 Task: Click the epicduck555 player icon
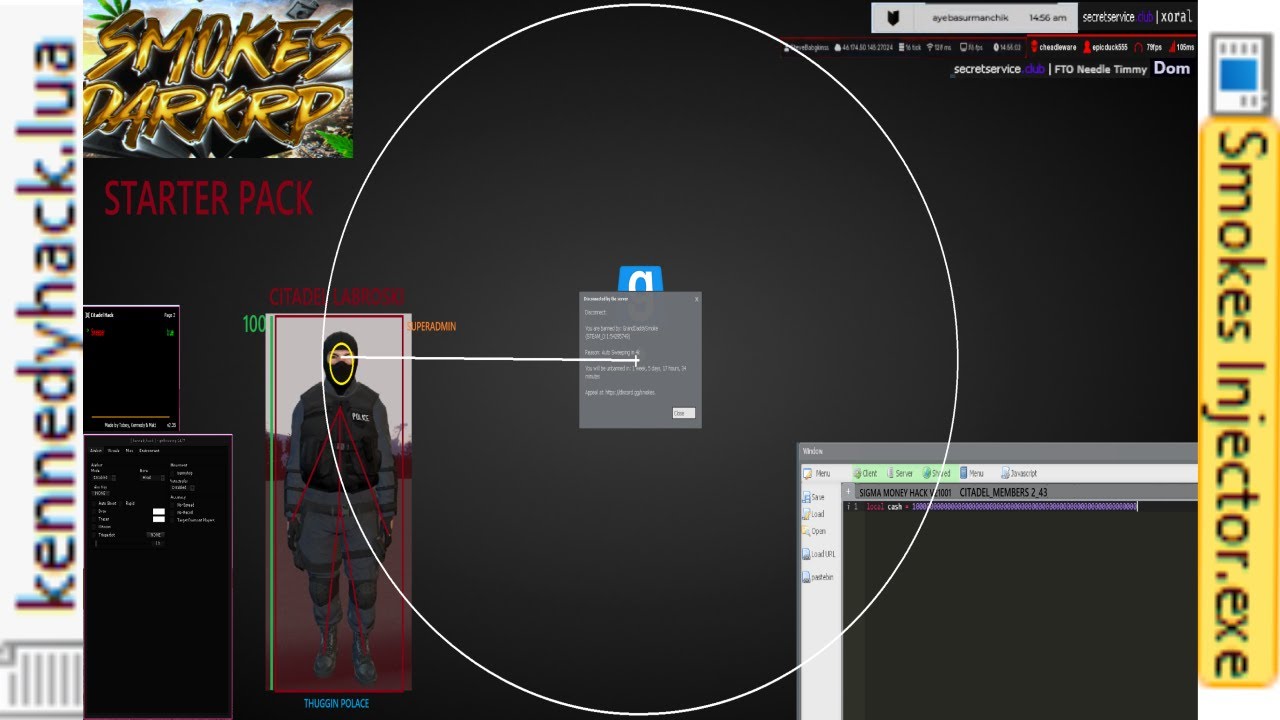pyautogui.click(x=1086, y=47)
